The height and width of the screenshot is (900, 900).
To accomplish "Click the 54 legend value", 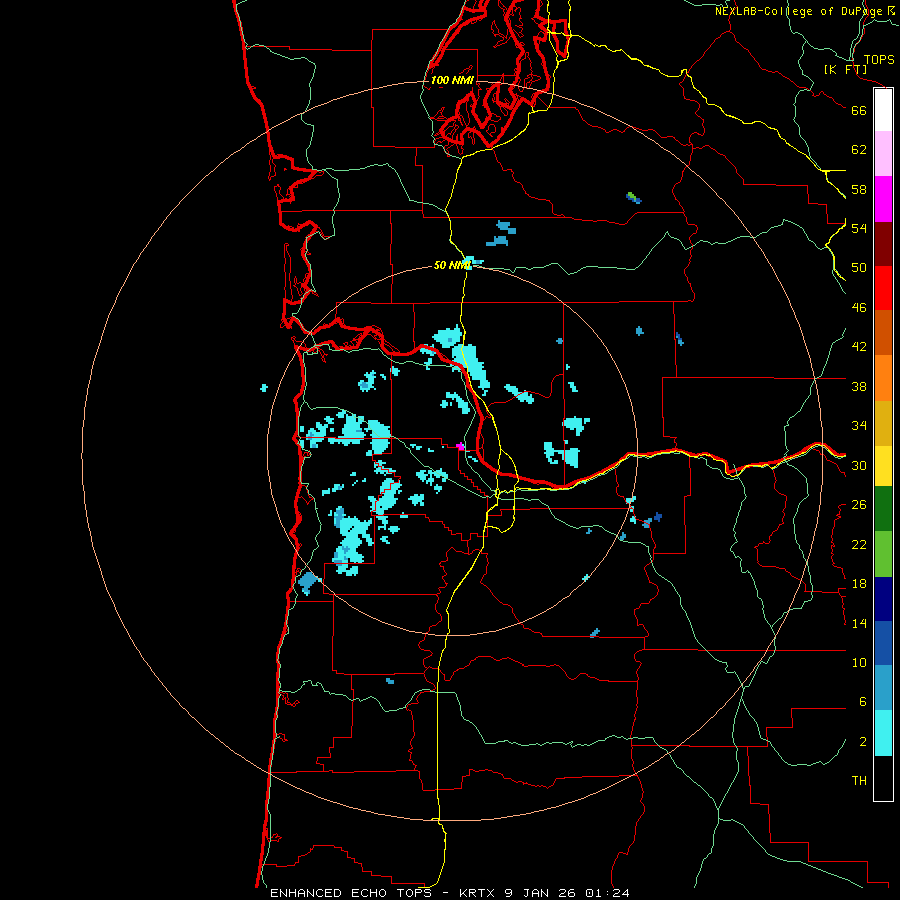I will (x=859, y=228).
